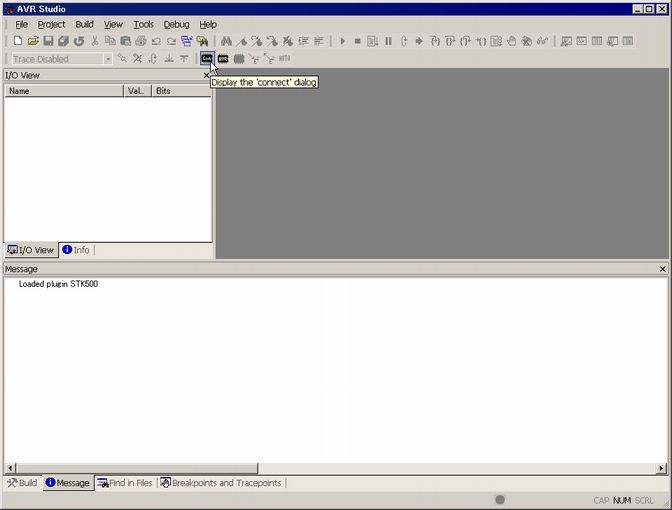Click the Stop Debugging square icon
This screenshot has width=672, height=510.
(357, 41)
